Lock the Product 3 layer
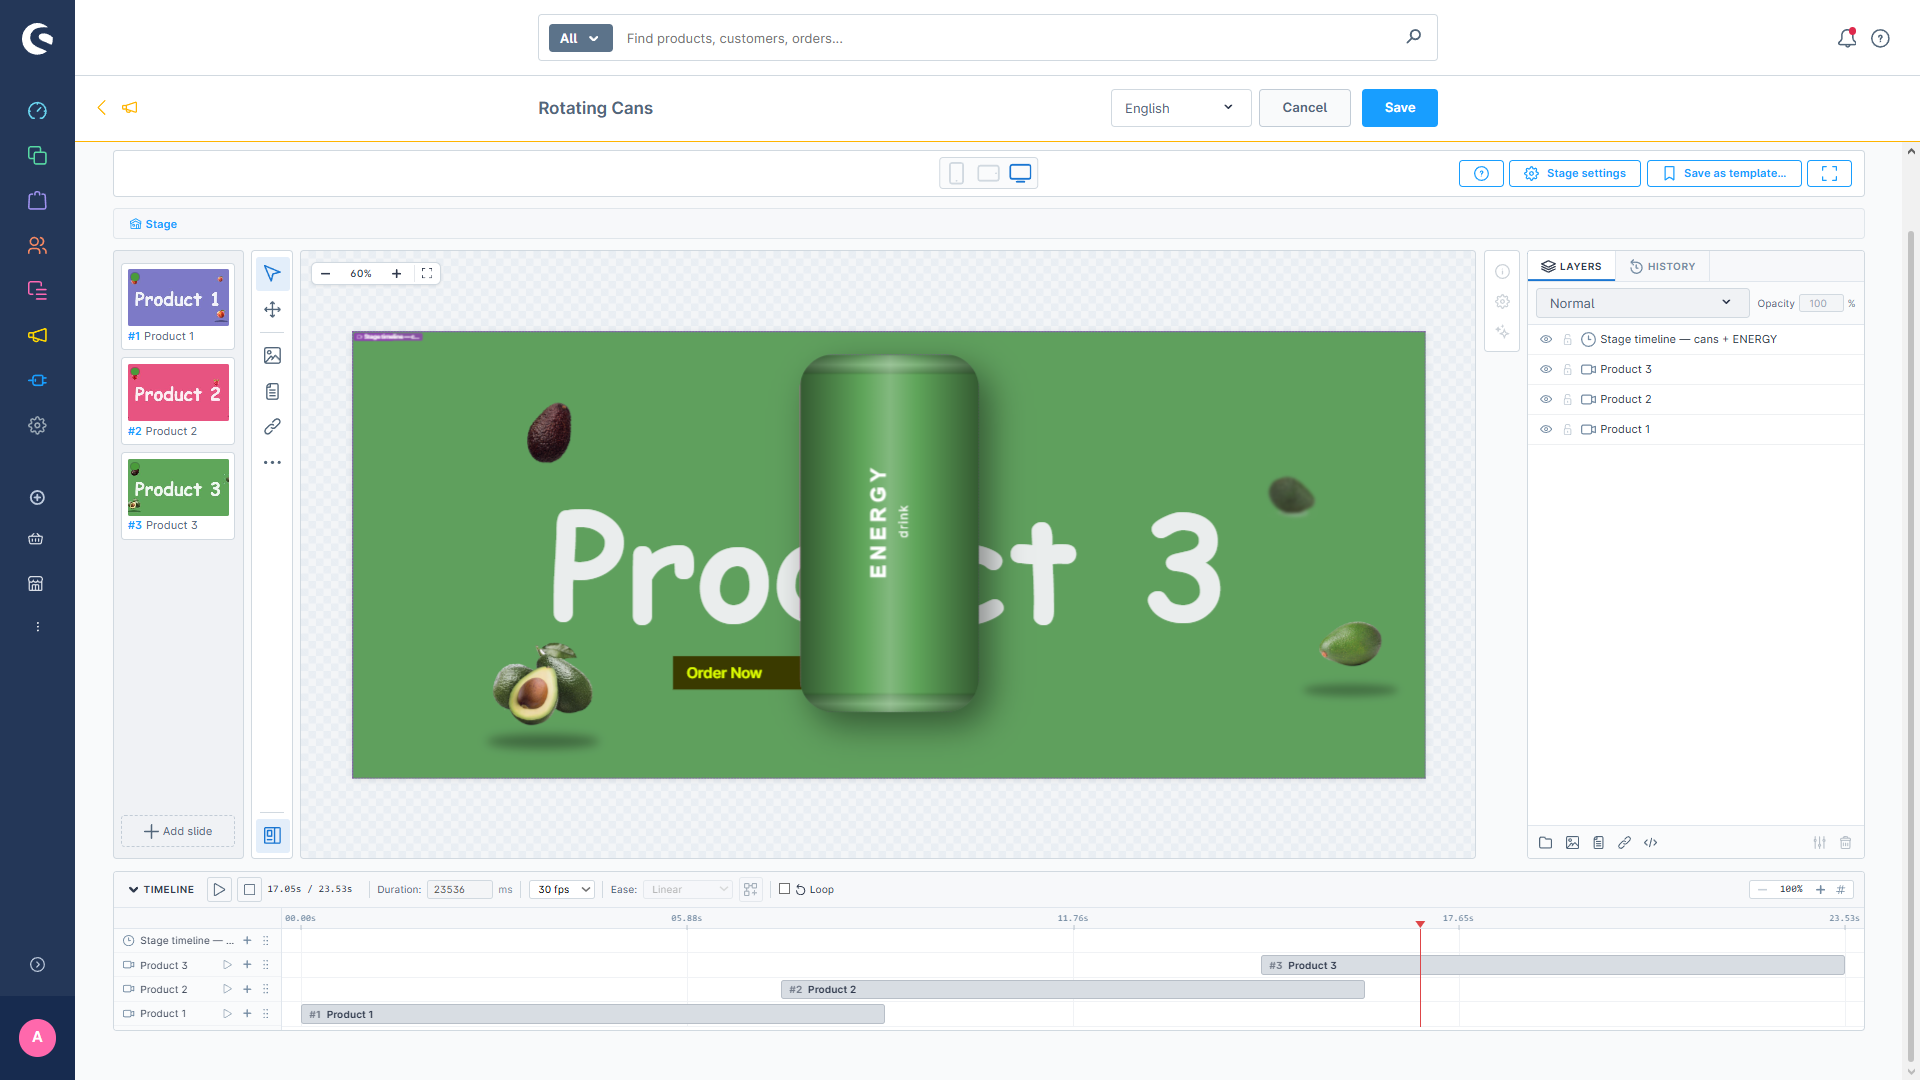Screen dimensions: 1920x1080 click(1567, 370)
